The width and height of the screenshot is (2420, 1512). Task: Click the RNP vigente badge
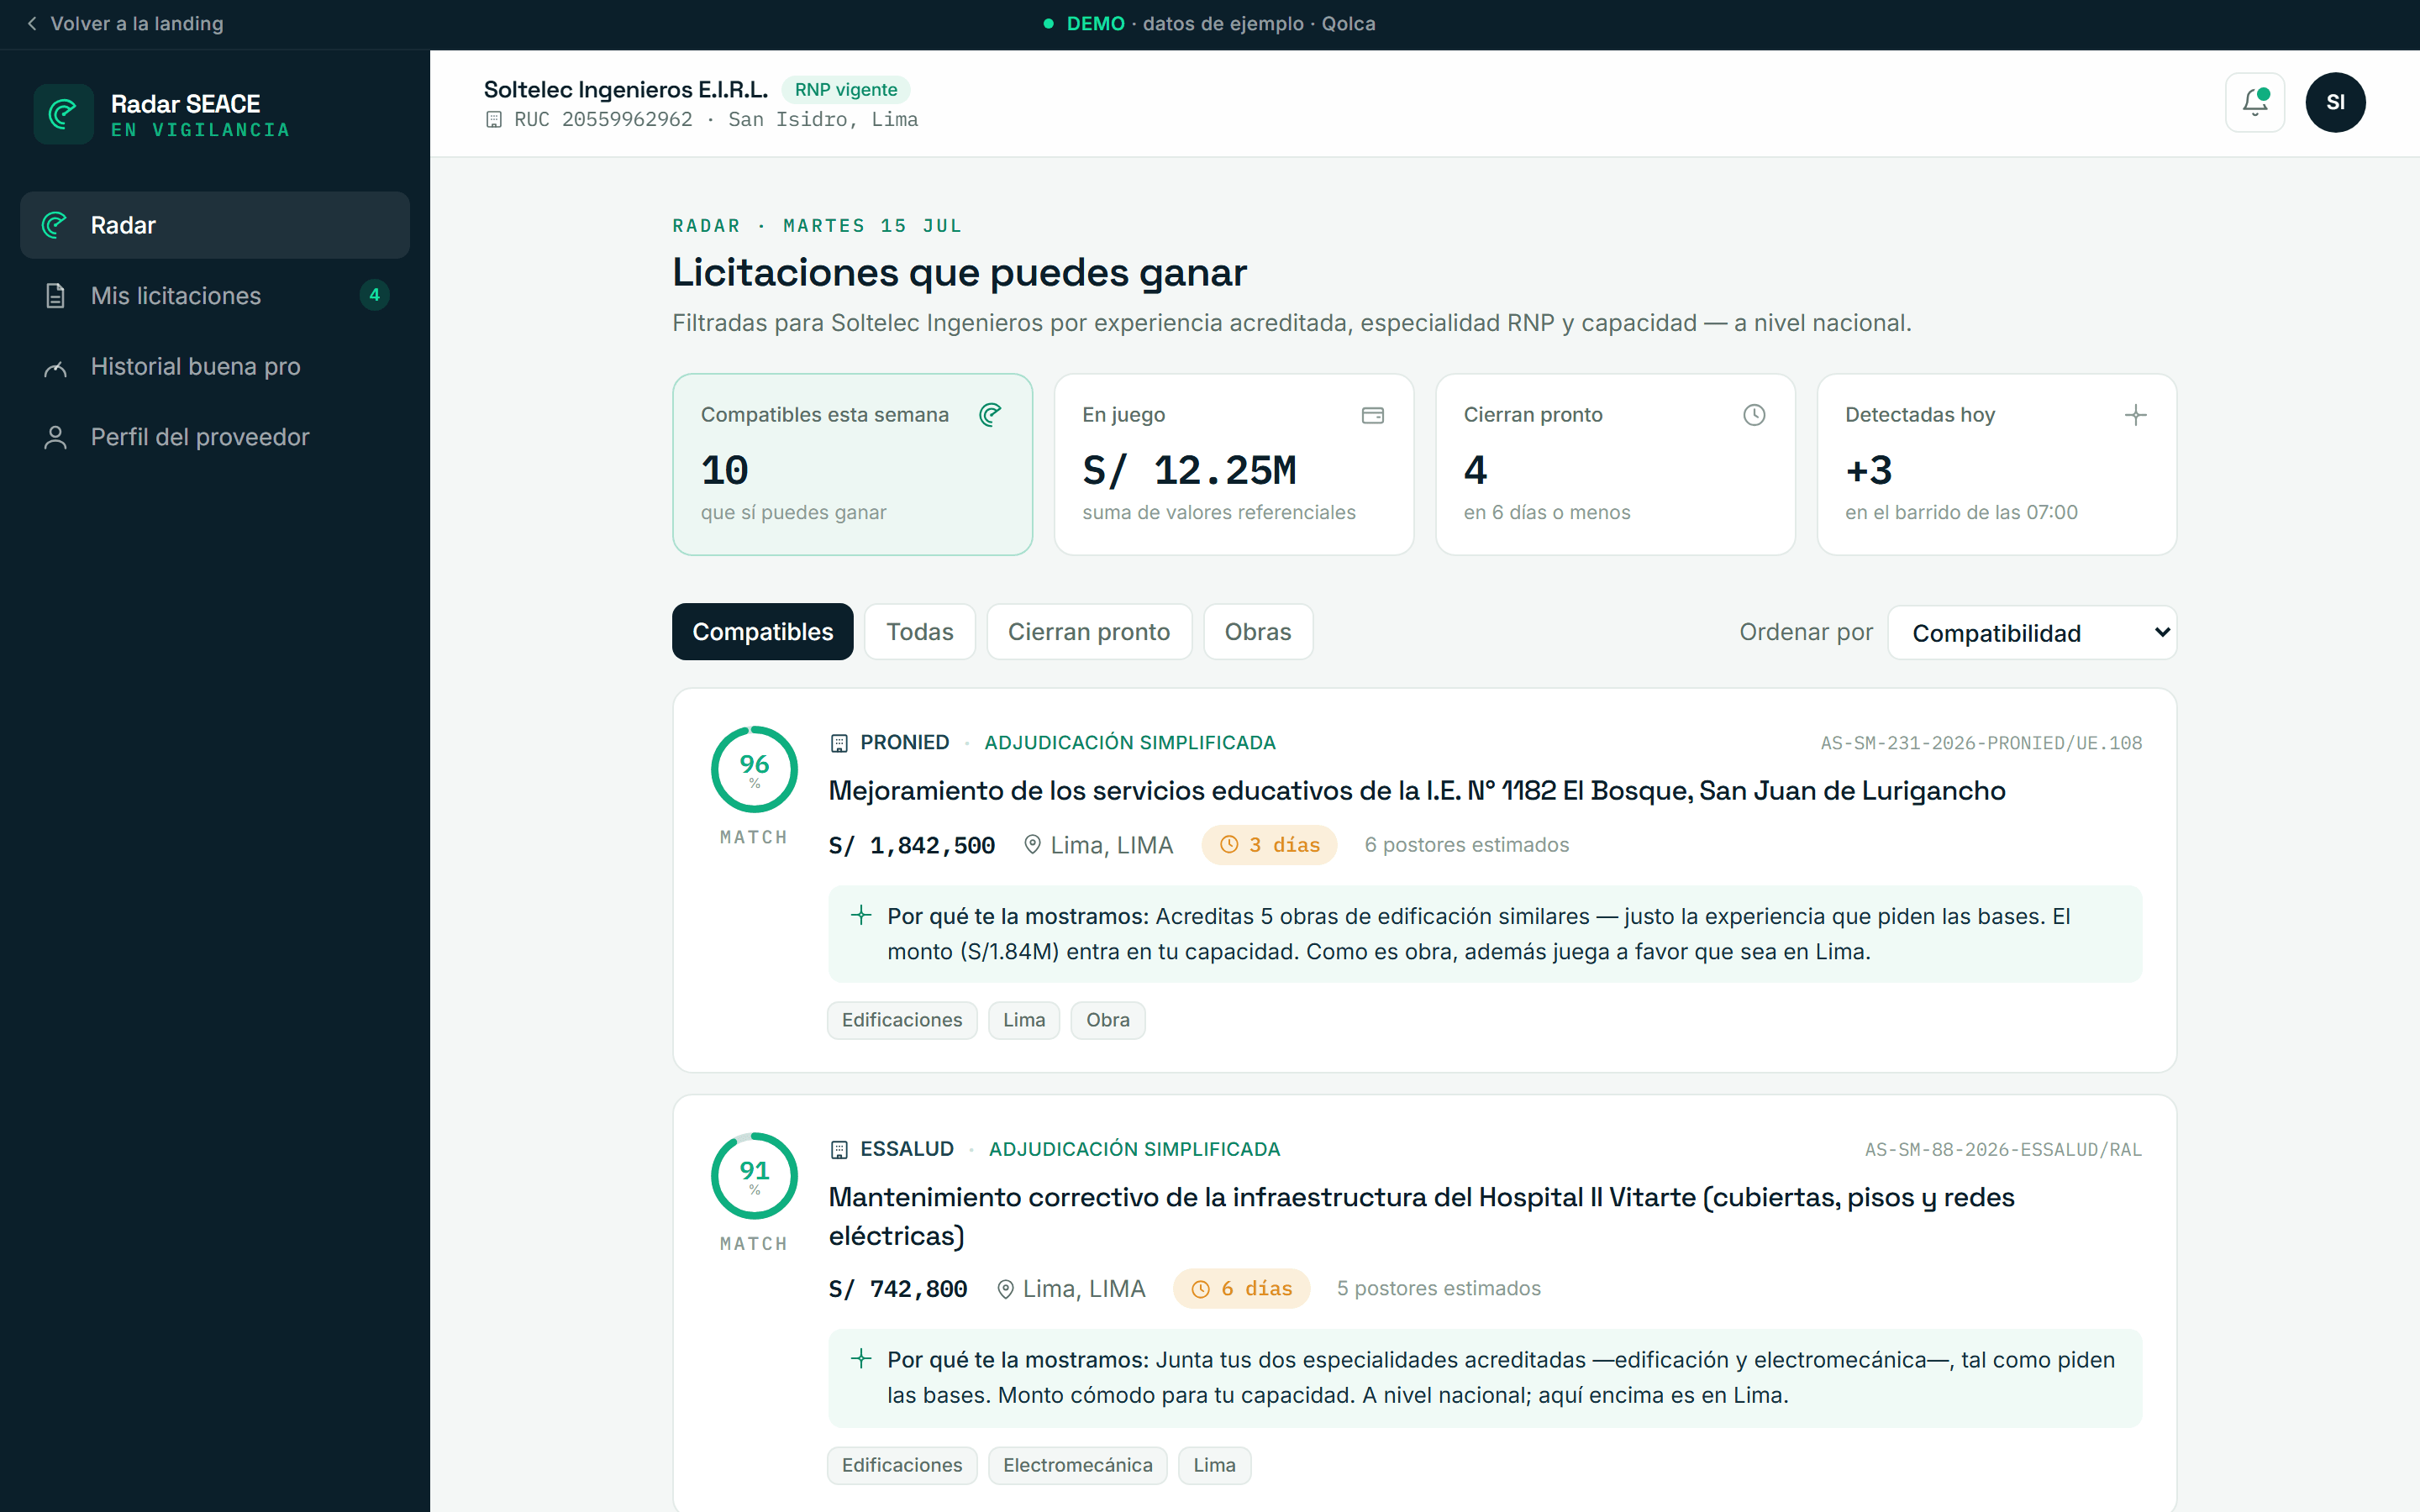(x=846, y=90)
